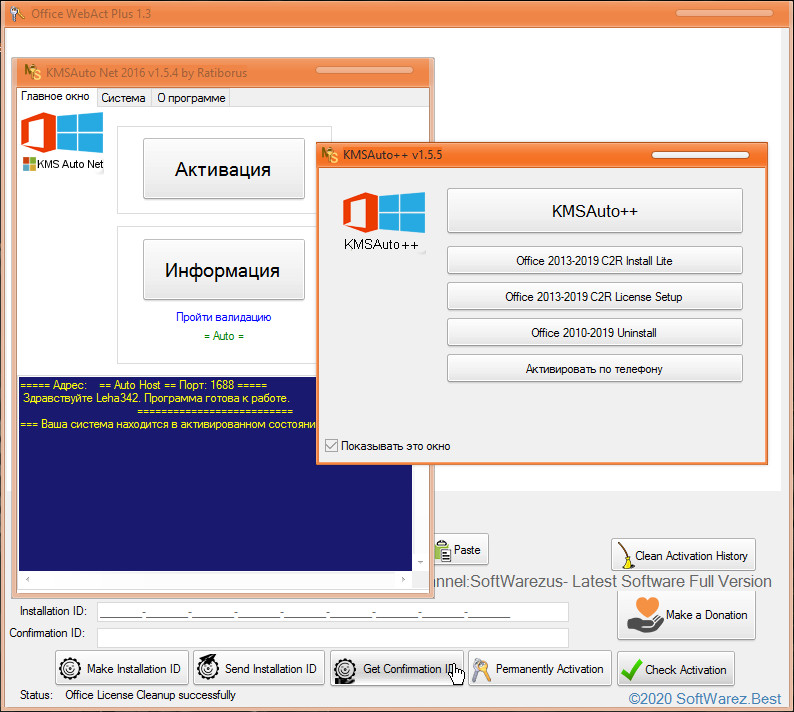This screenshot has height=712, width=794.
Task: Click Check Activation green checkmark button
Action: [x=676, y=669]
